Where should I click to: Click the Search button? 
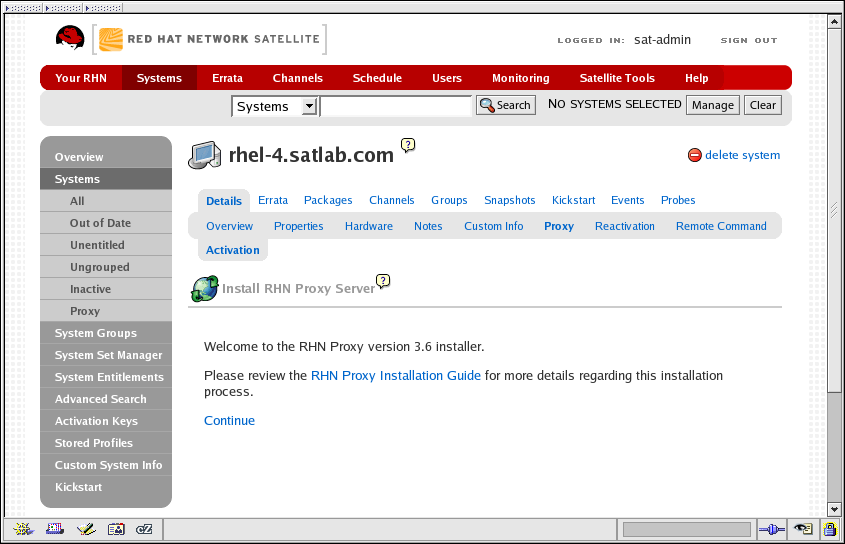(x=505, y=105)
